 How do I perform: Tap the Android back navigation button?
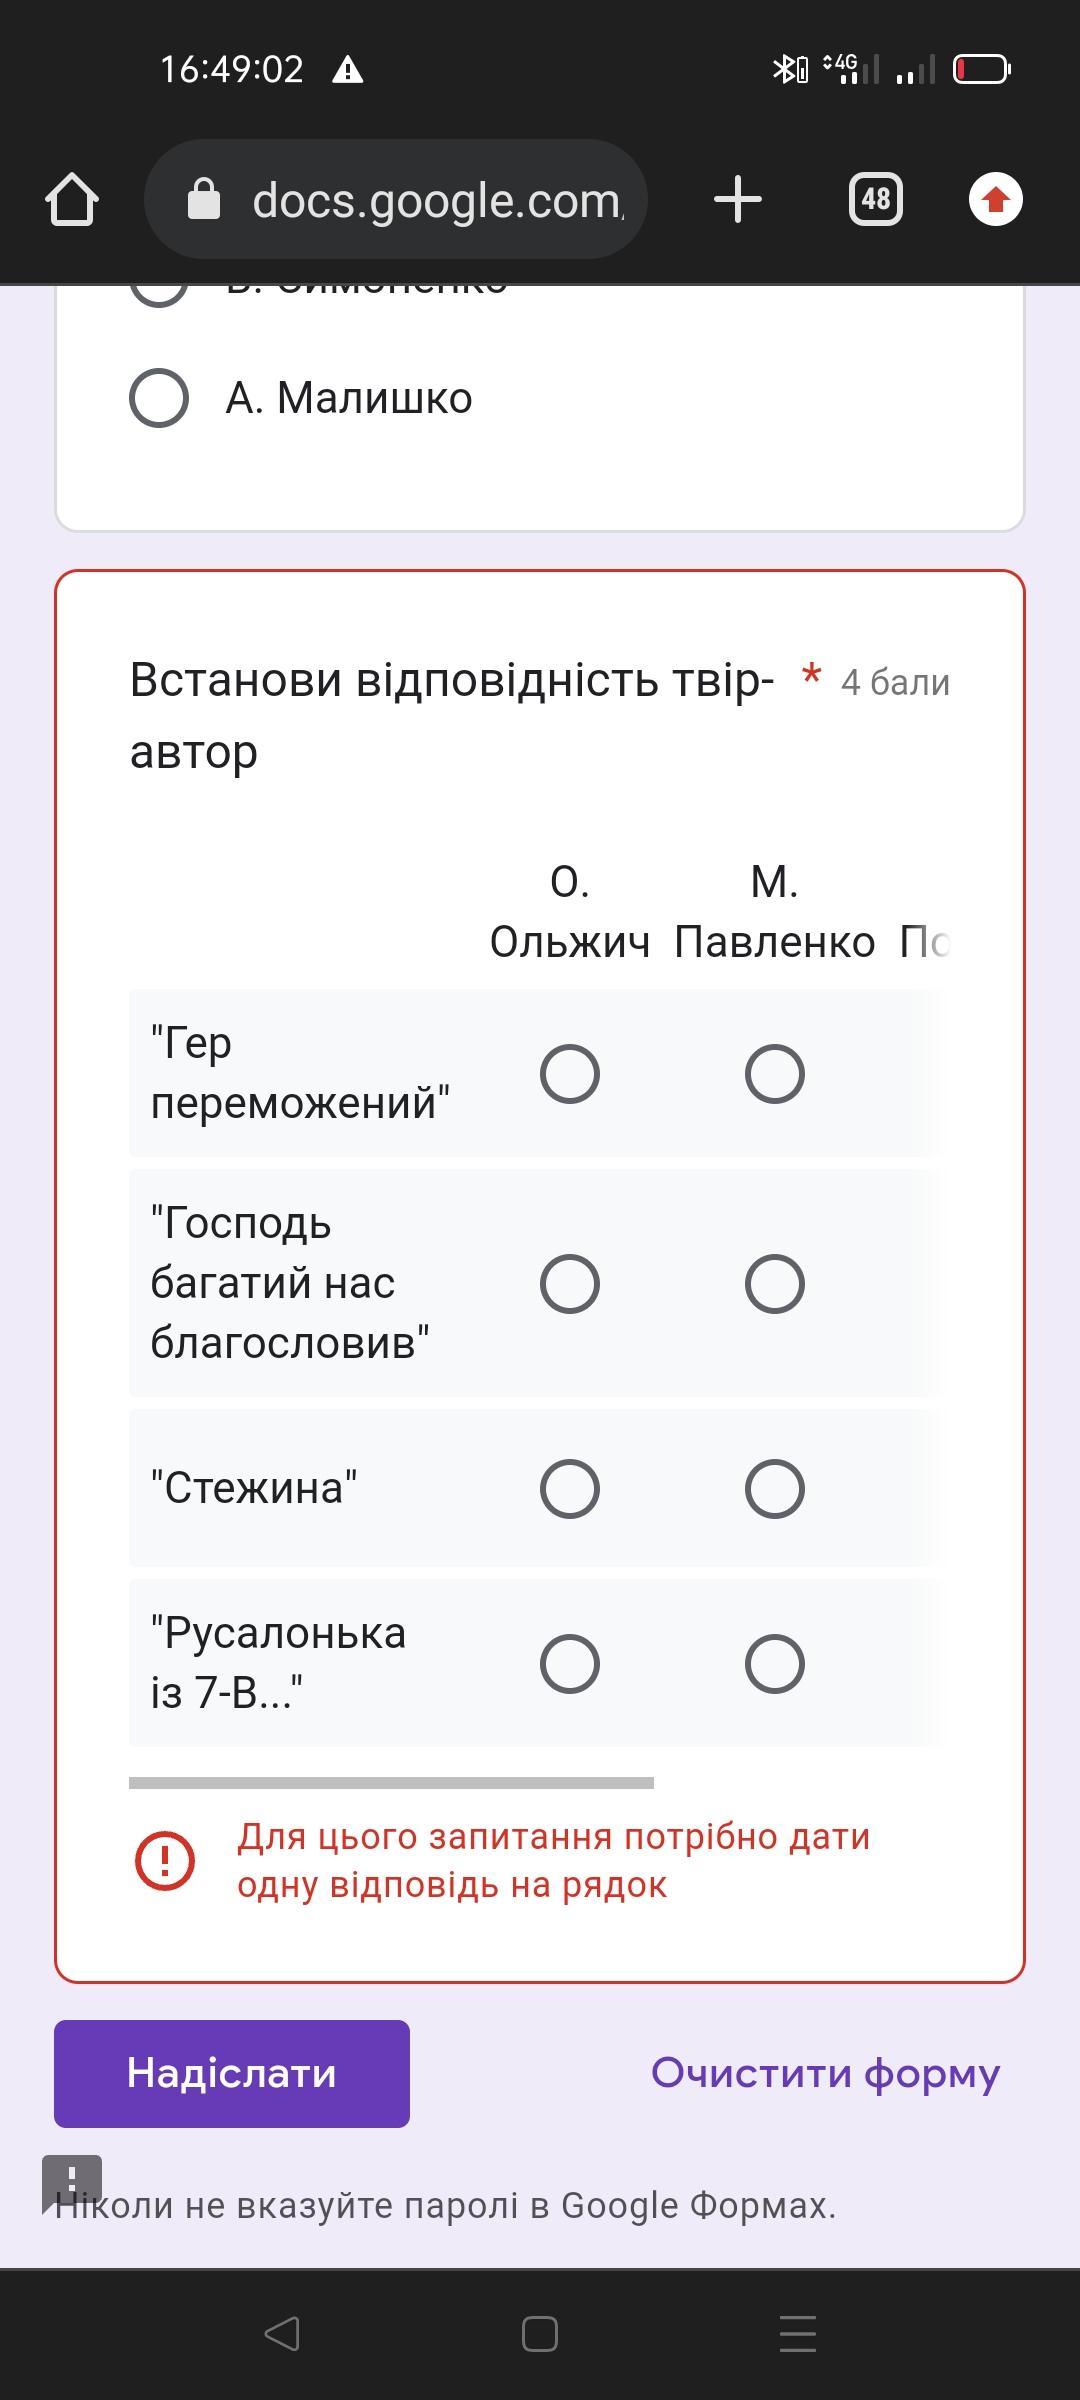click(x=282, y=2334)
